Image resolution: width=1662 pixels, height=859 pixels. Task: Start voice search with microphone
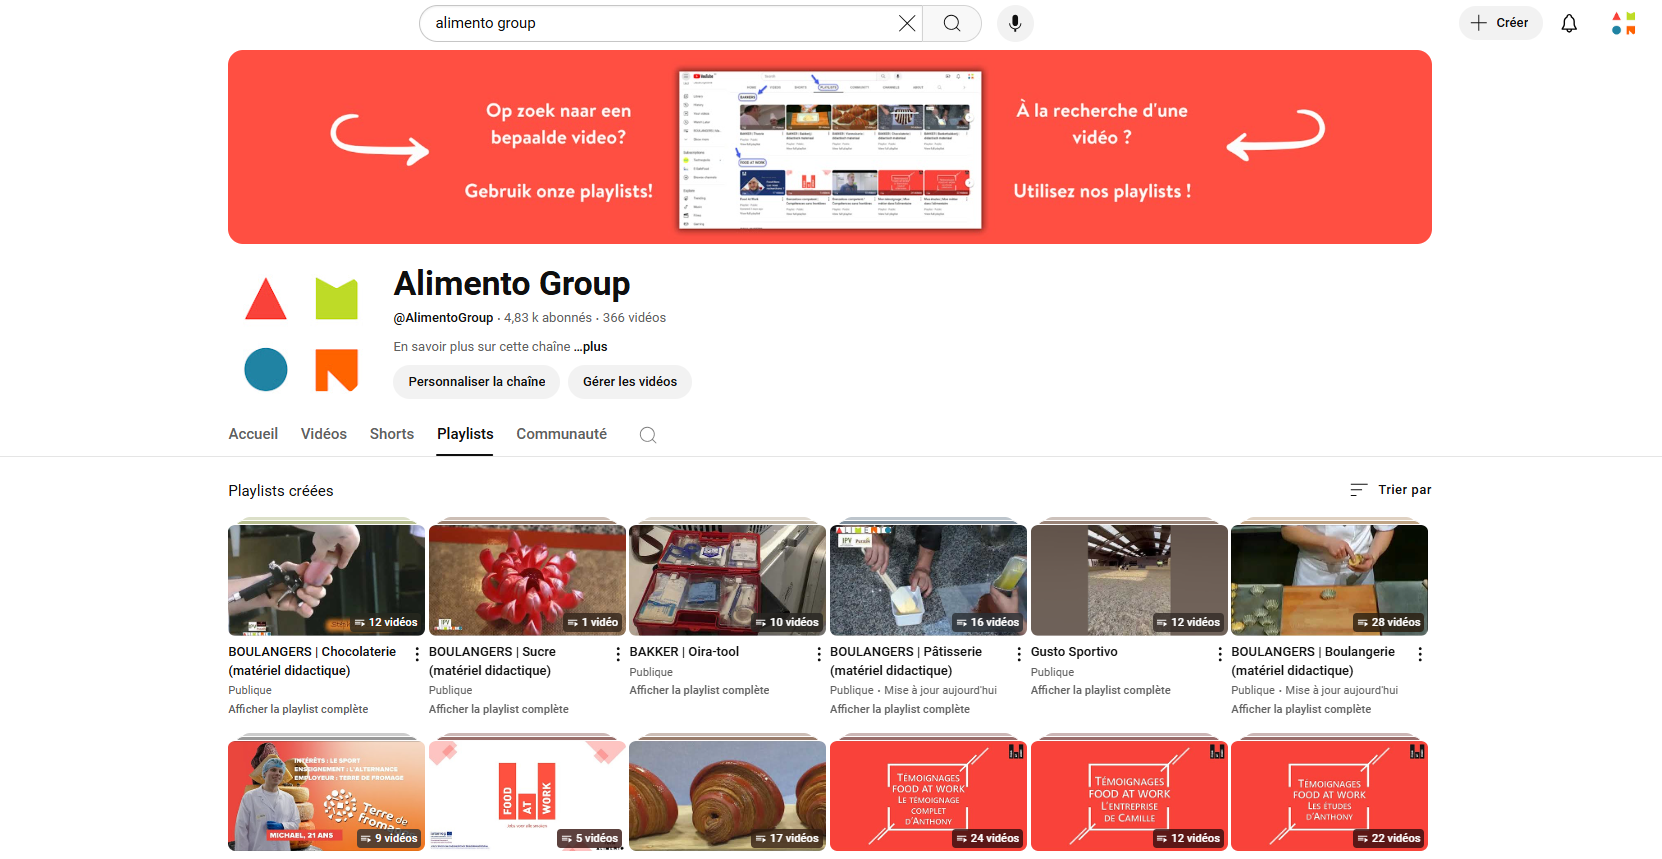point(1014,23)
